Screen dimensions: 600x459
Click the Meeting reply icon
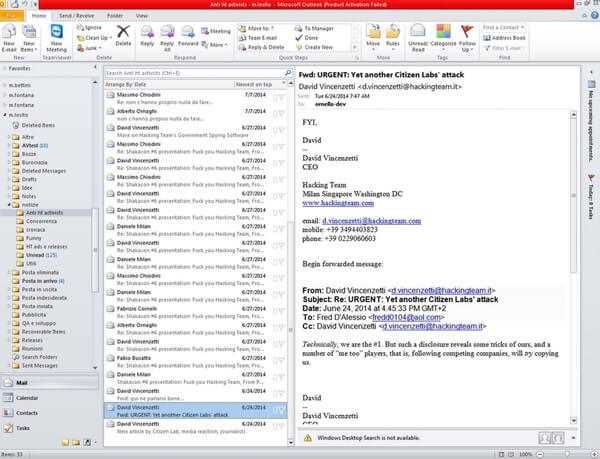tap(216, 31)
